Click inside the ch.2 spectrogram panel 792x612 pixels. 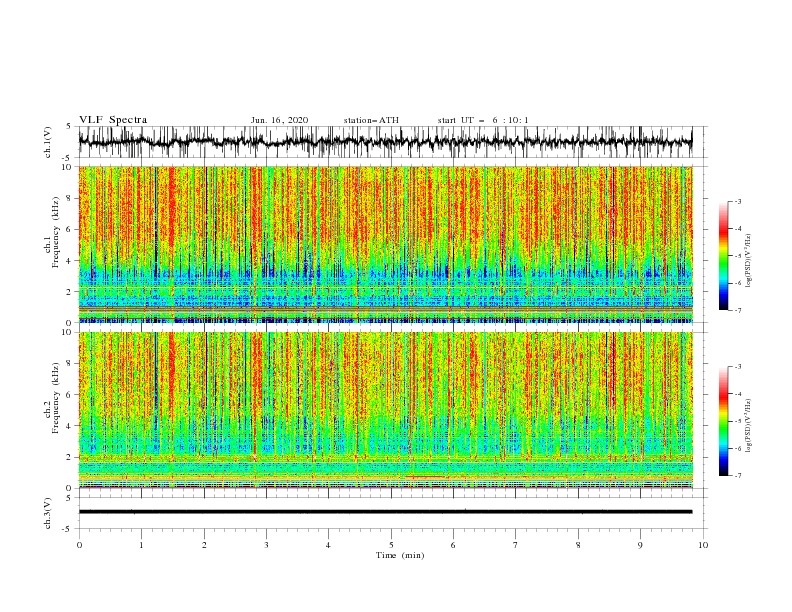tap(385, 410)
